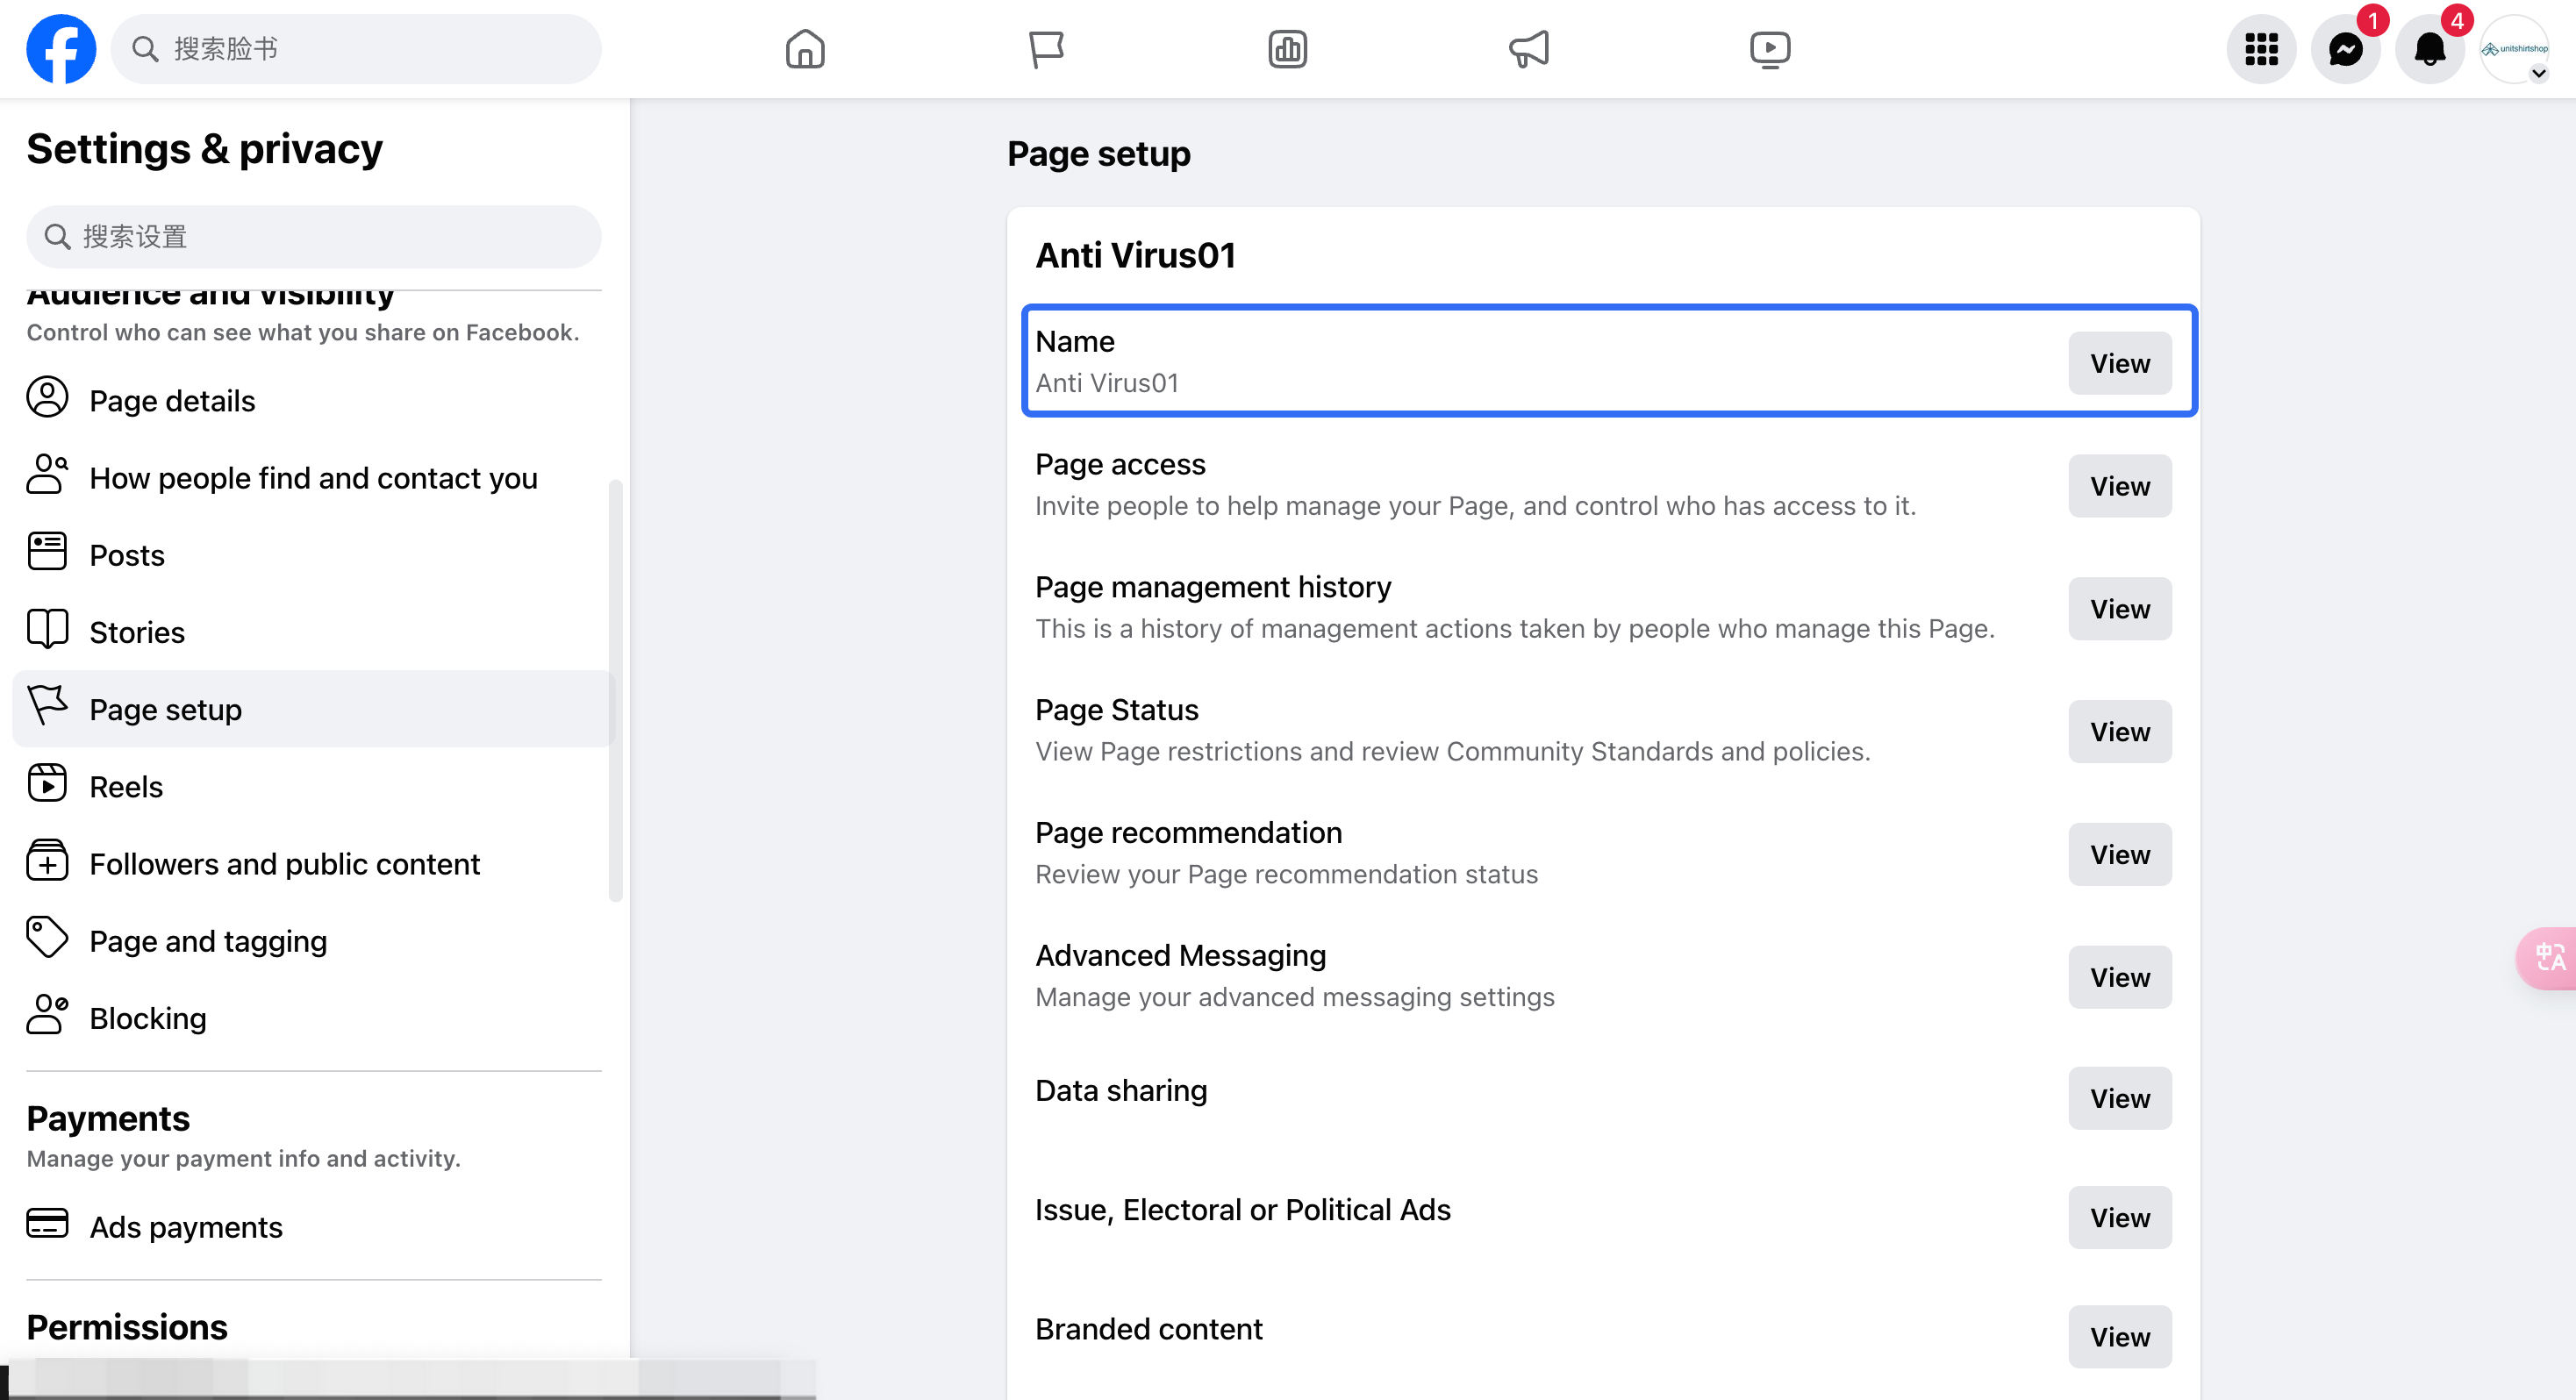Select the Reels icon in sidebar

47,783
